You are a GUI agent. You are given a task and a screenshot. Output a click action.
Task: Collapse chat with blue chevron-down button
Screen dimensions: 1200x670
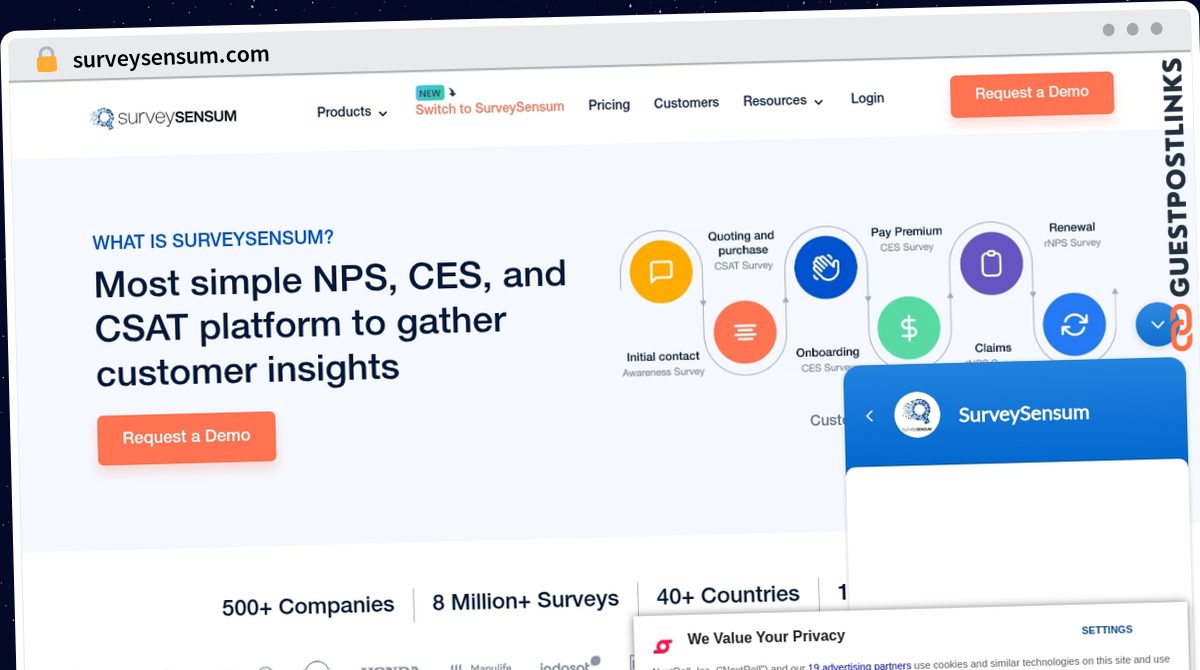click(1157, 324)
